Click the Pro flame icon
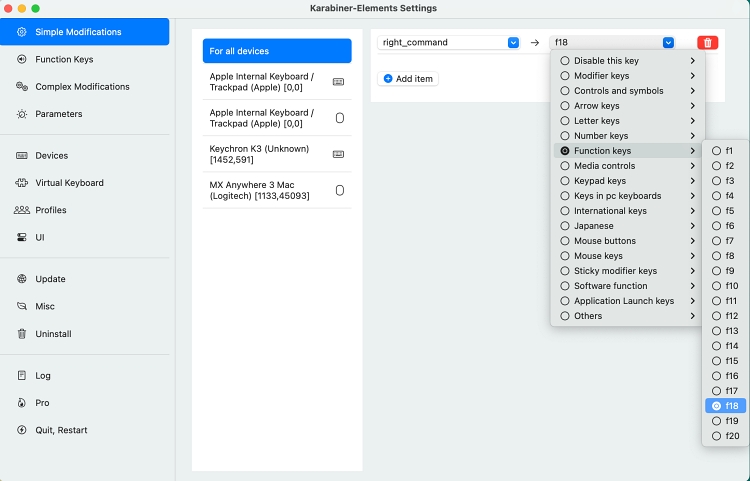 pos(22,403)
